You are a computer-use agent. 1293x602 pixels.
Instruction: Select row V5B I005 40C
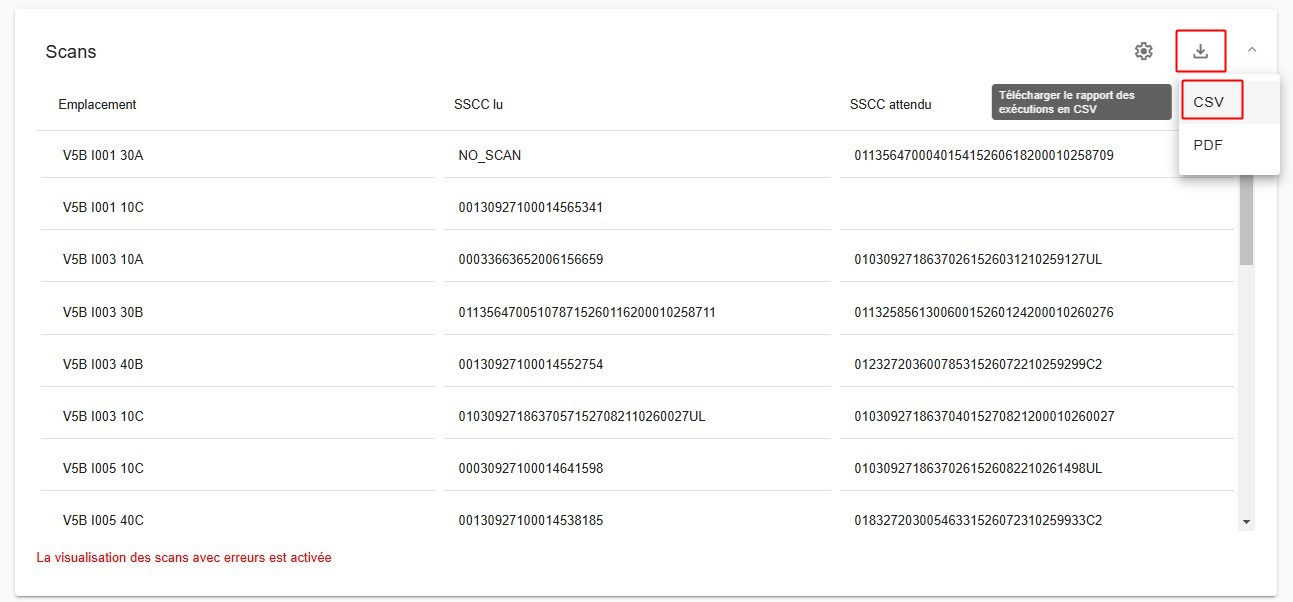pos(636,520)
